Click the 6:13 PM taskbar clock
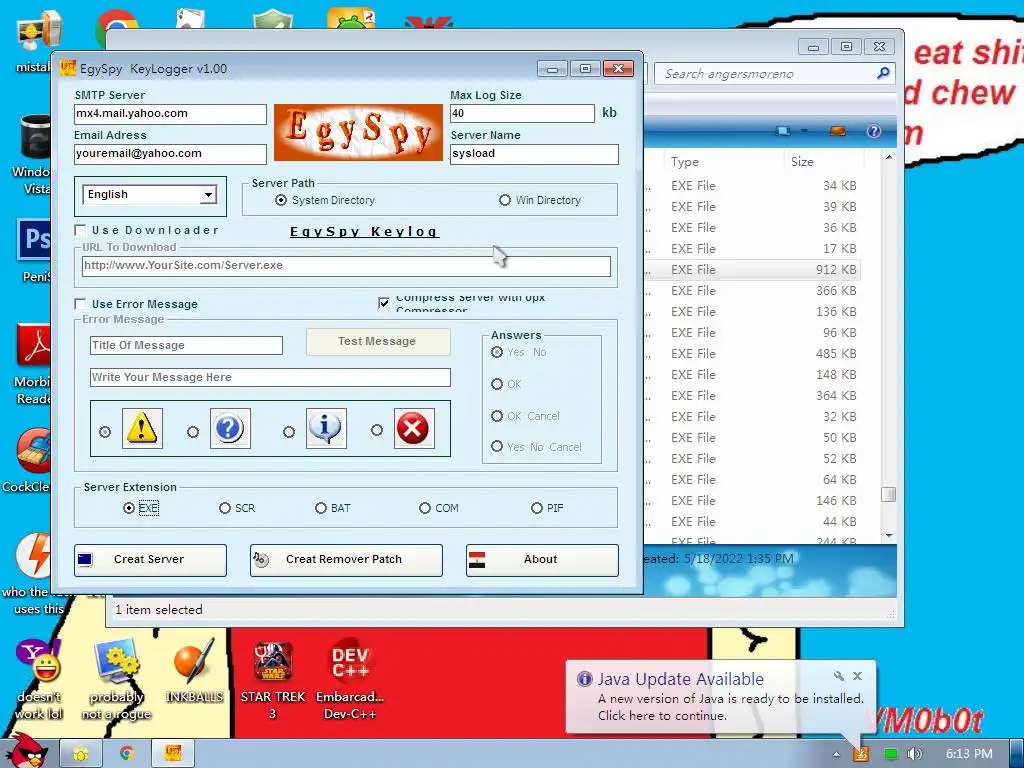The width and height of the screenshot is (1024, 768). 969,754
